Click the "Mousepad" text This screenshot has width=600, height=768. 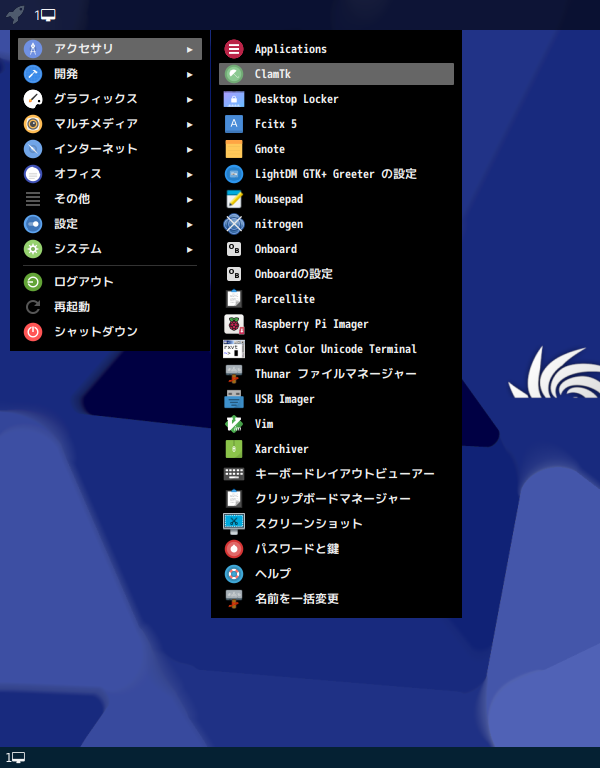(279, 199)
